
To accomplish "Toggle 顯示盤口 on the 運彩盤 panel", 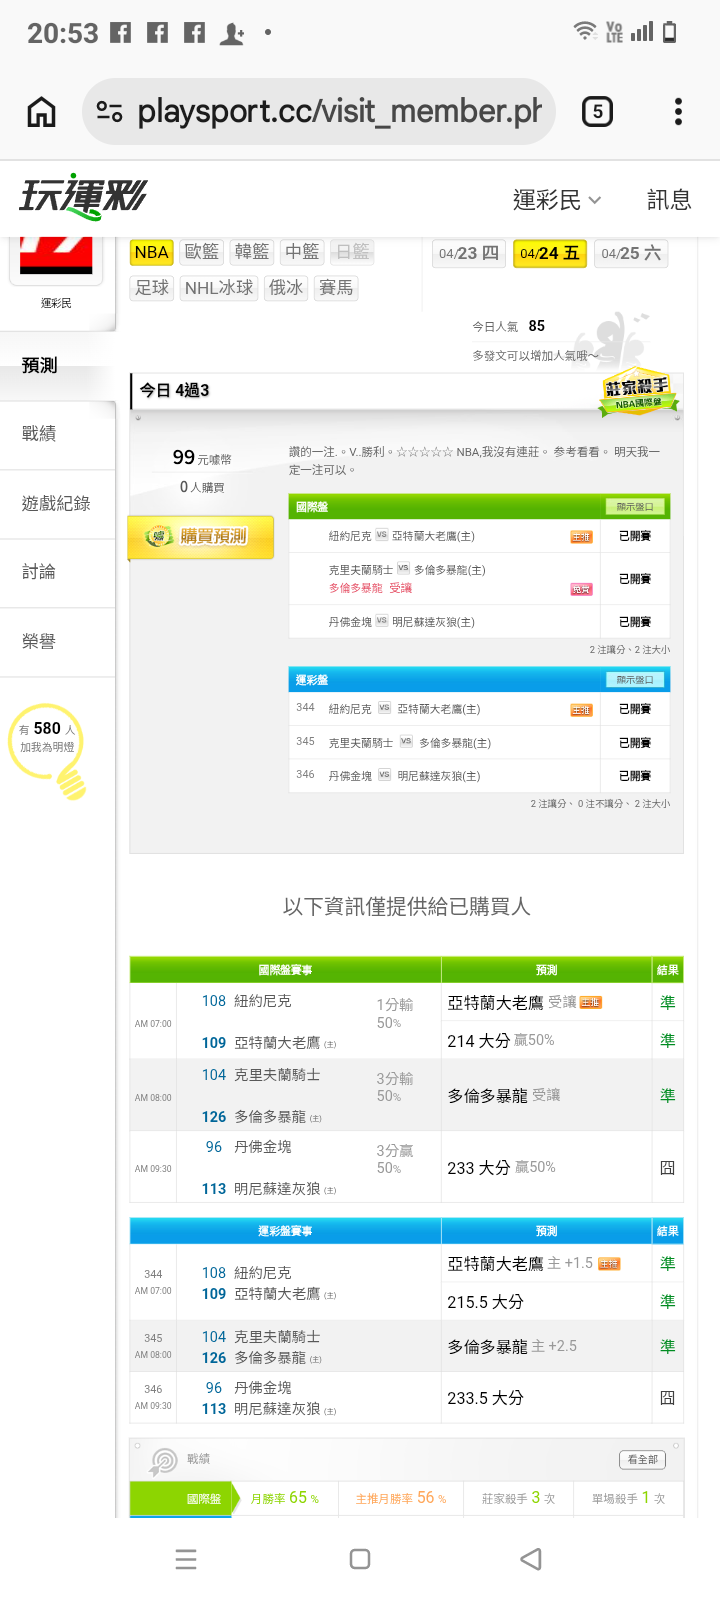I will point(635,680).
